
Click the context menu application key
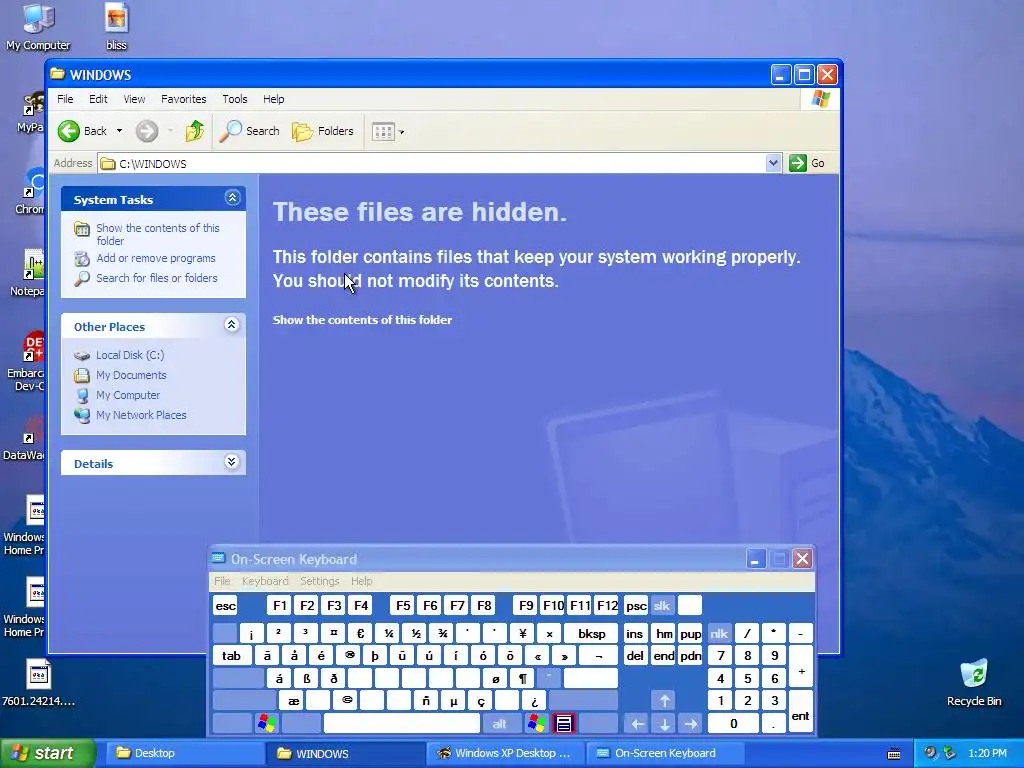click(564, 724)
